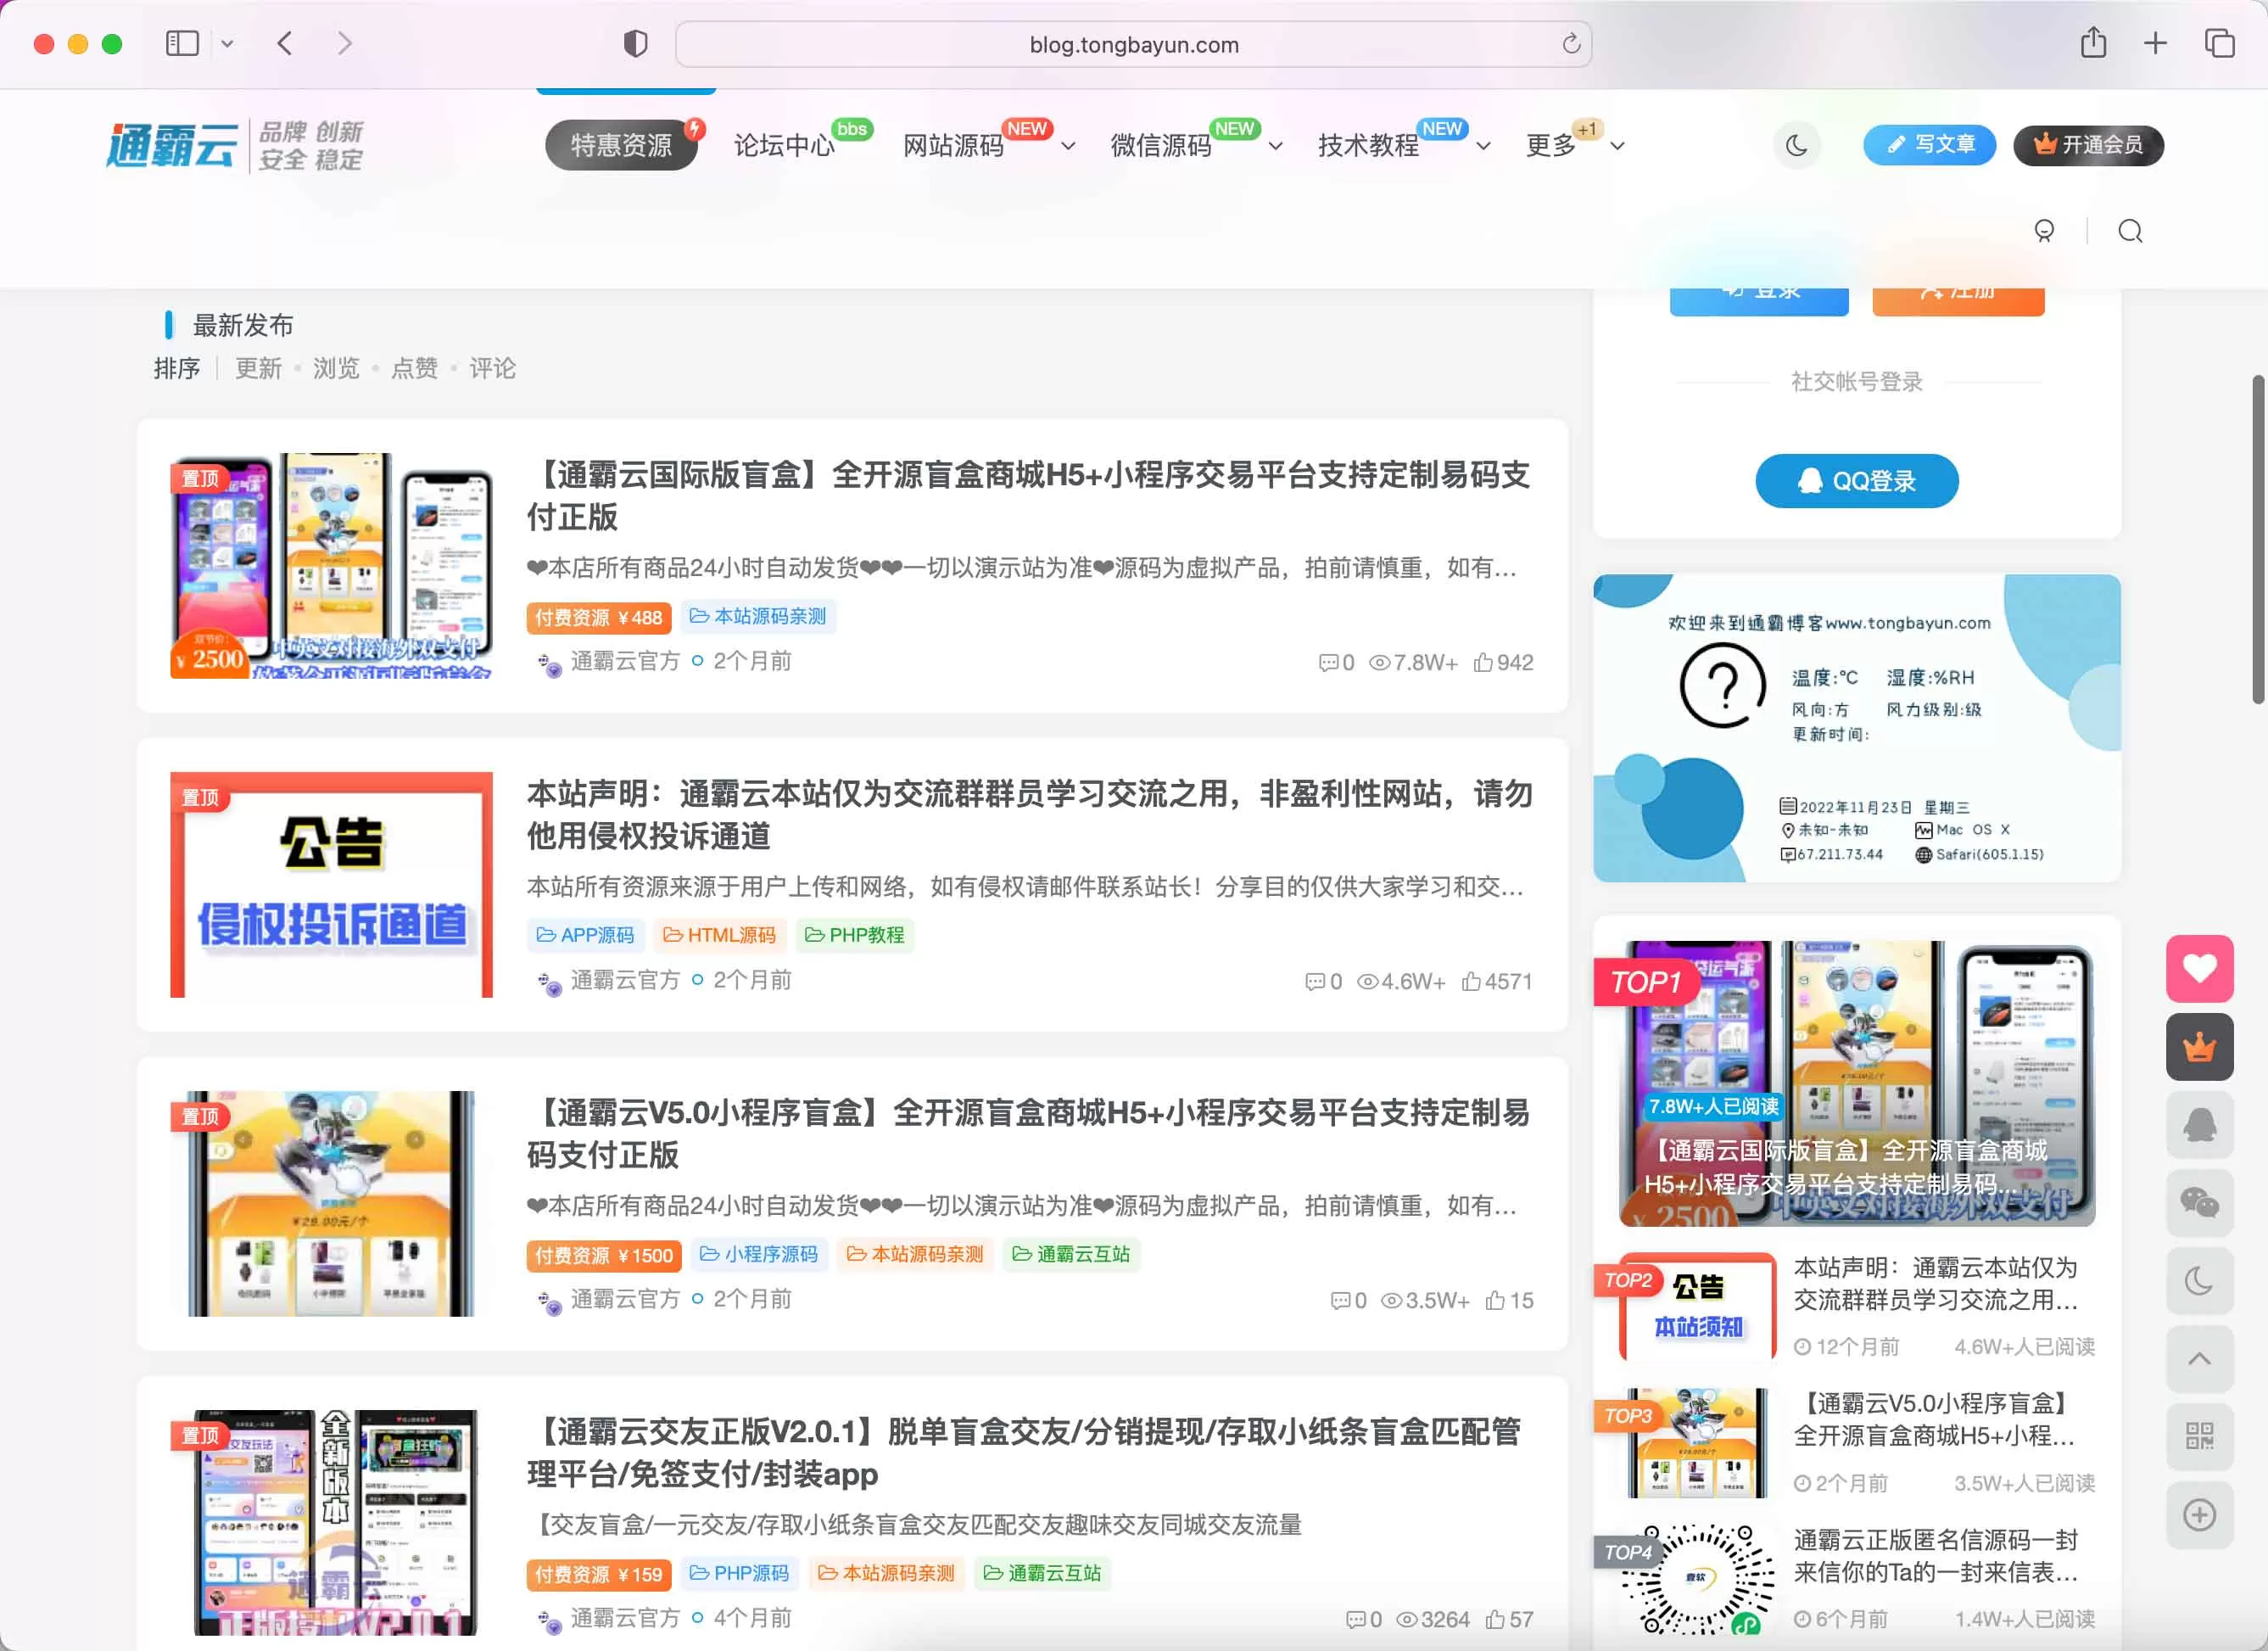Sort posts by 点赞
The width and height of the screenshot is (2268, 1651).
[x=414, y=368]
